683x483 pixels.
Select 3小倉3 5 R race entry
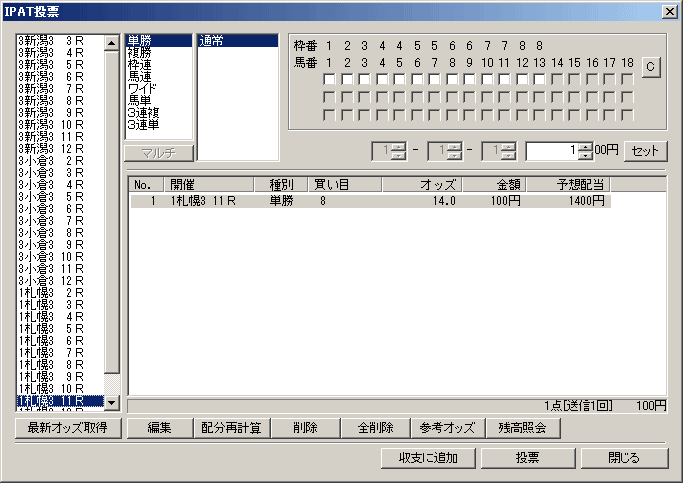[52, 197]
